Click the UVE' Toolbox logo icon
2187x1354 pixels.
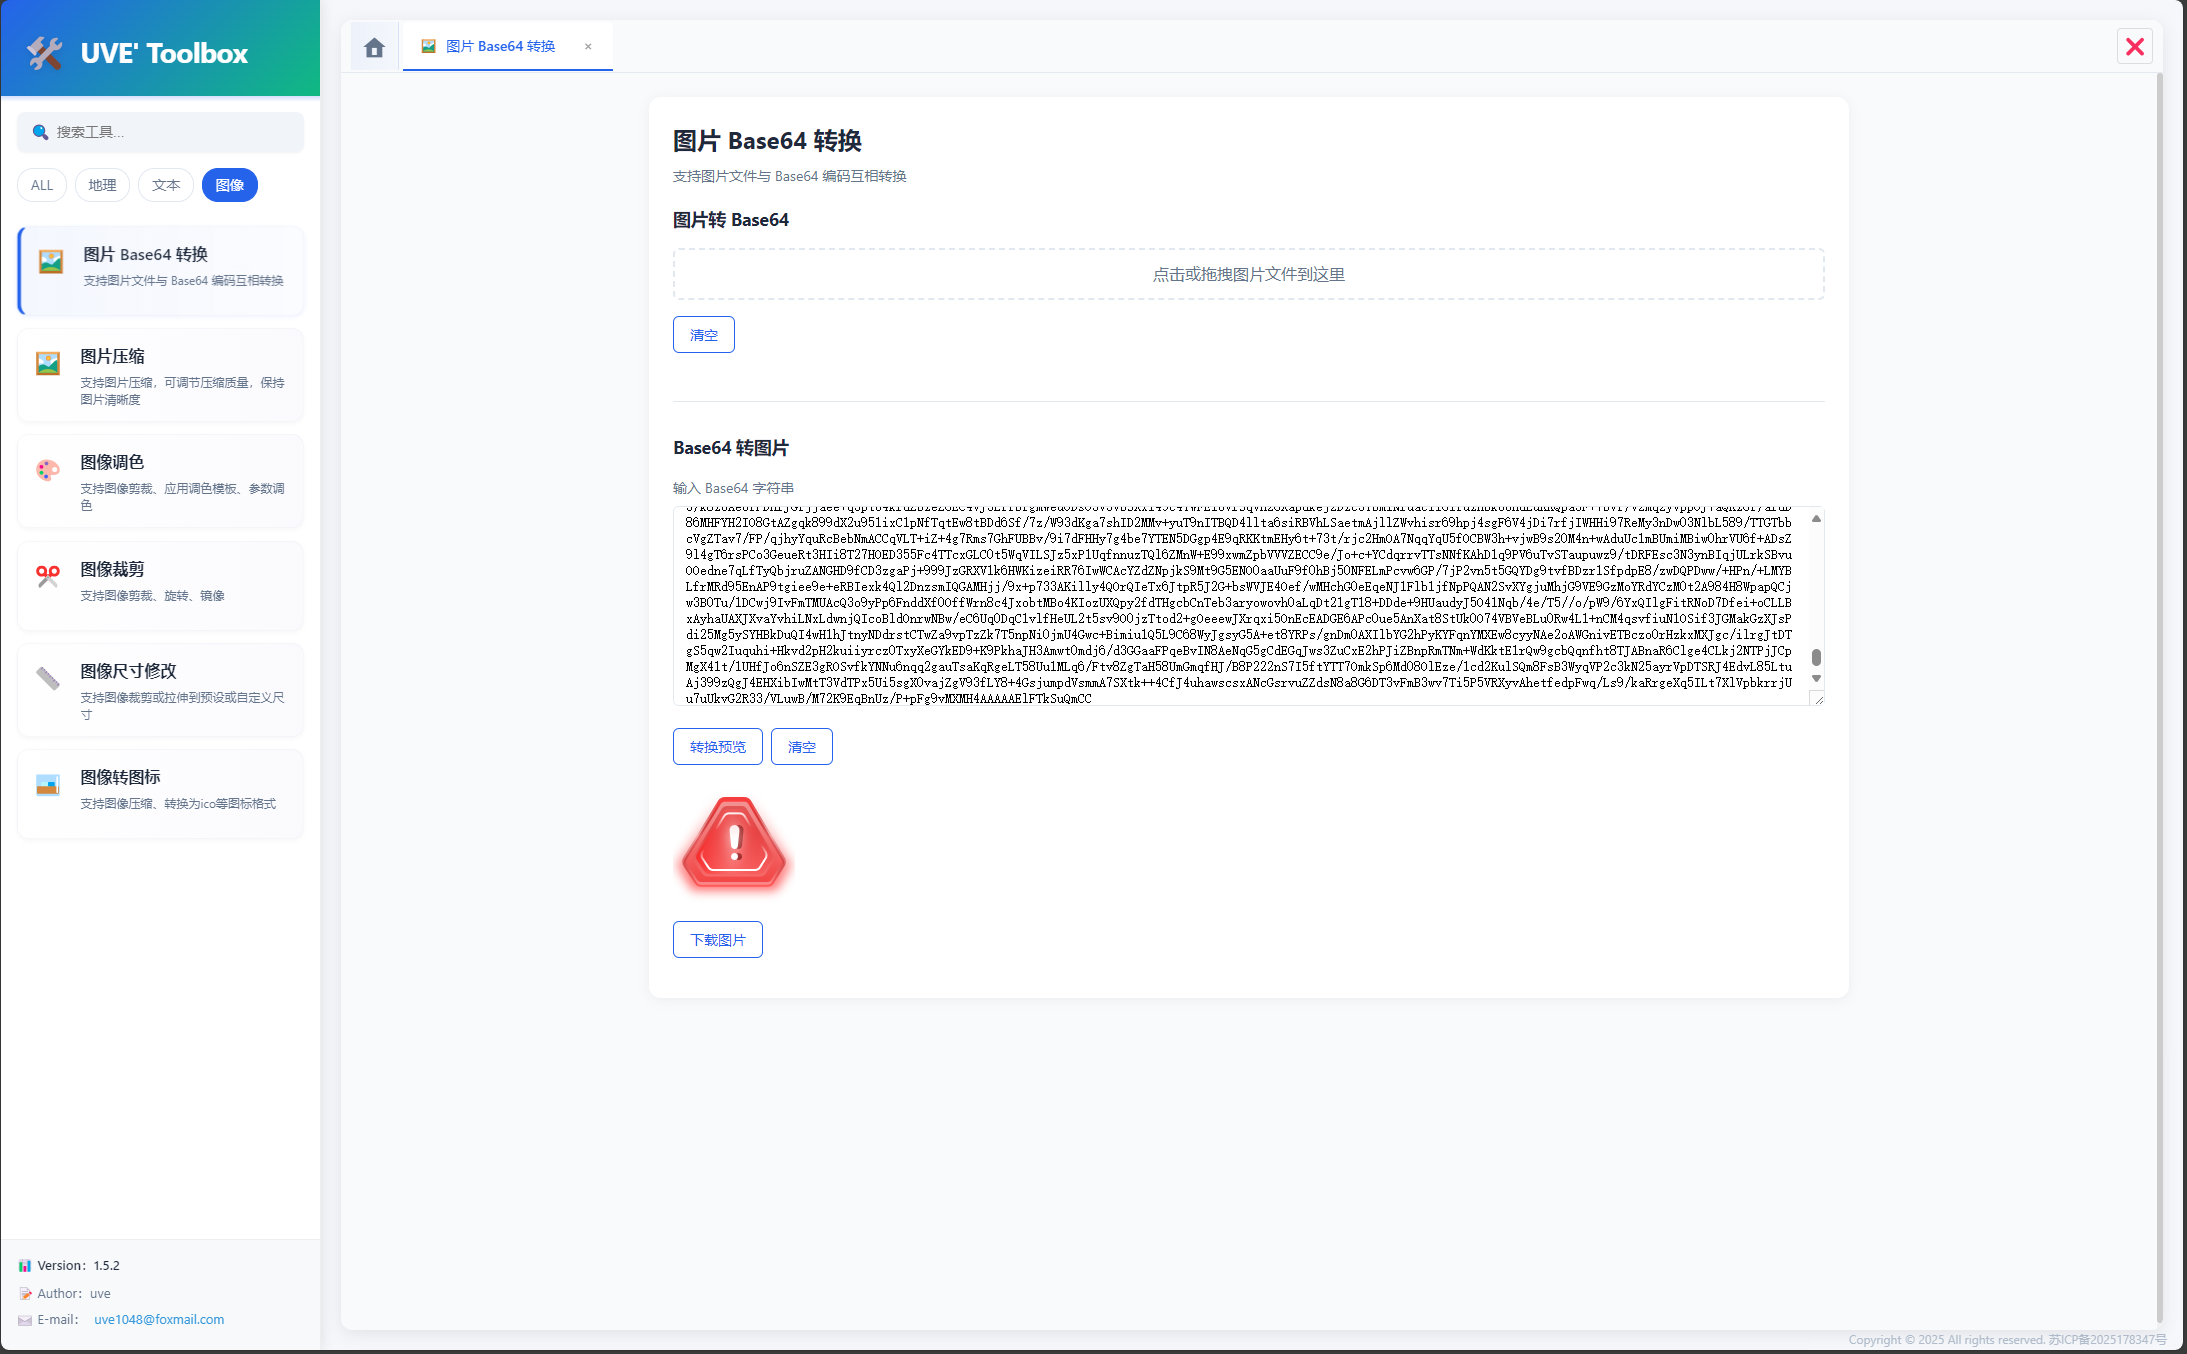(x=43, y=52)
